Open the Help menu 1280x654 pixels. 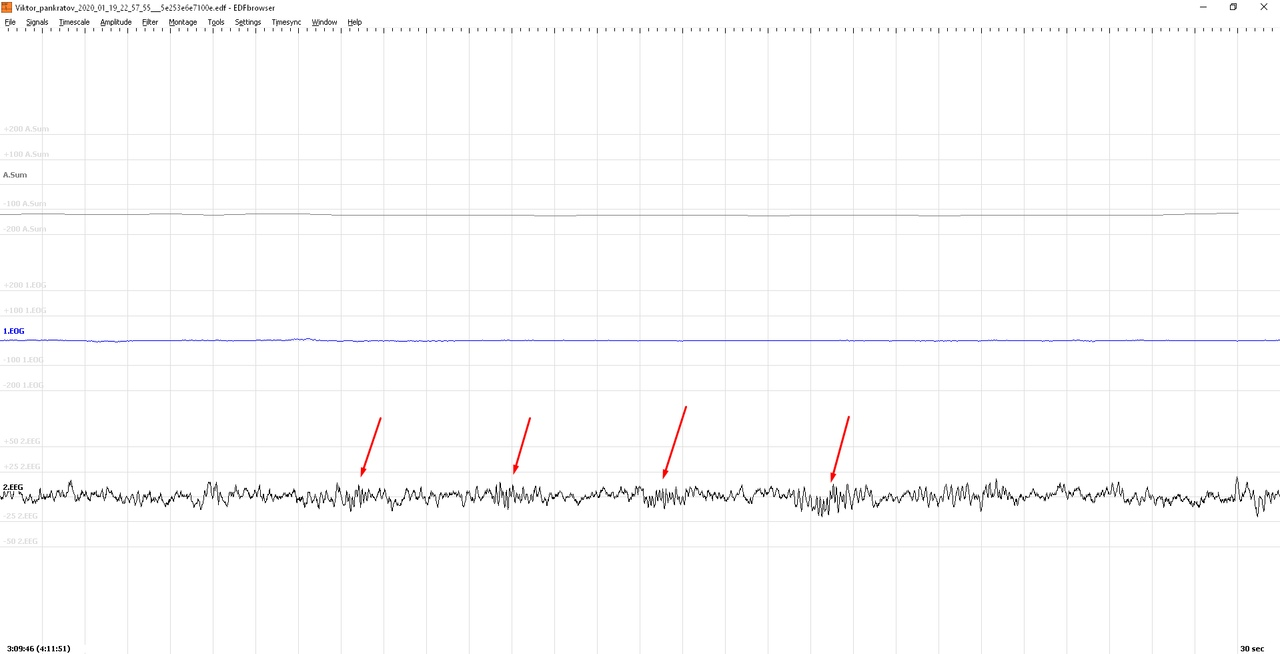coord(355,22)
